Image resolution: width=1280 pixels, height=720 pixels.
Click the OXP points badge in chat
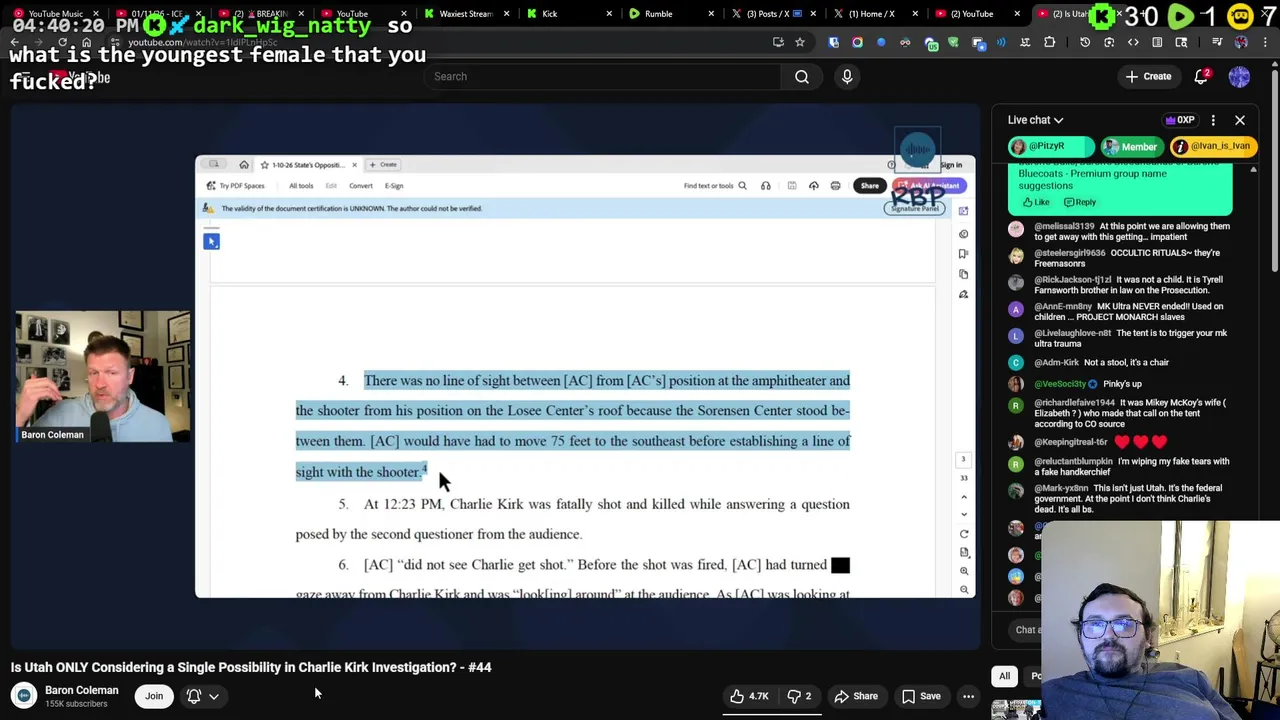[x=1180, y=120]
